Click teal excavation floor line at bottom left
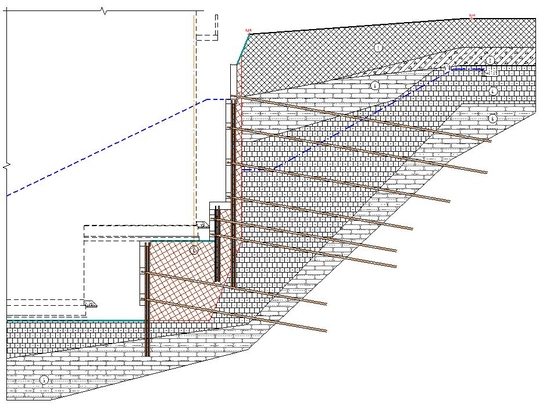Viewport: 543px width, 404px height. pyautogui.click(x=75, y=321)
